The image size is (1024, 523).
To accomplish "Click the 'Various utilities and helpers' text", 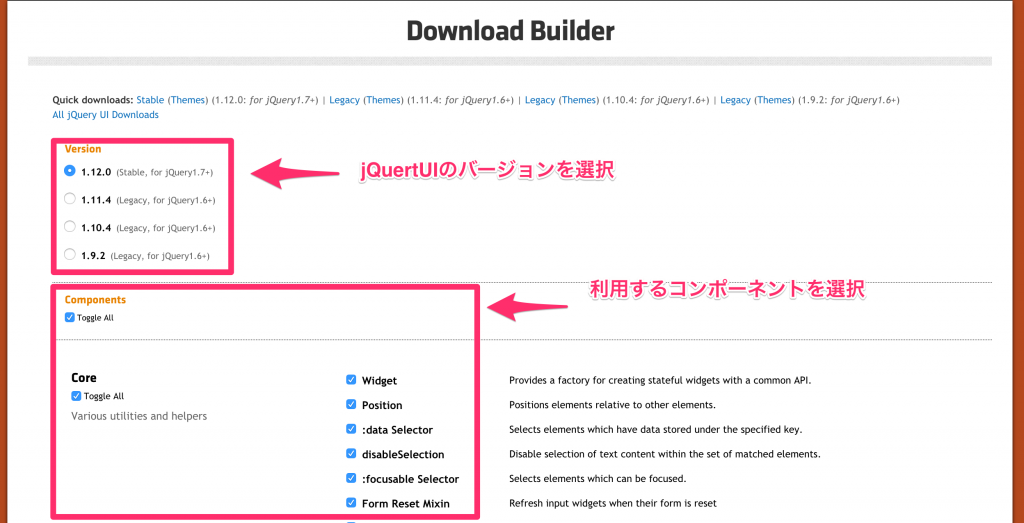I will point(139,415).
